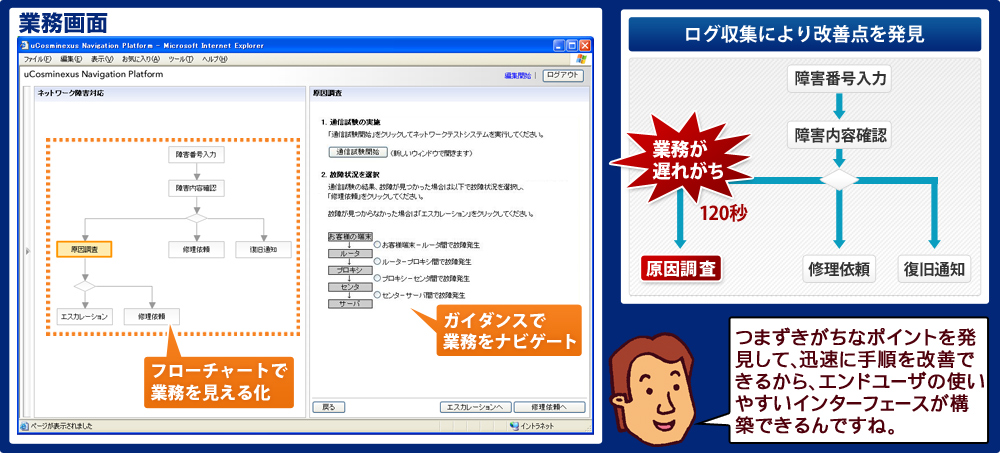Open the 表示(V) menu
The height and width of the screenshot is (453, 1000).
point(102,59)
